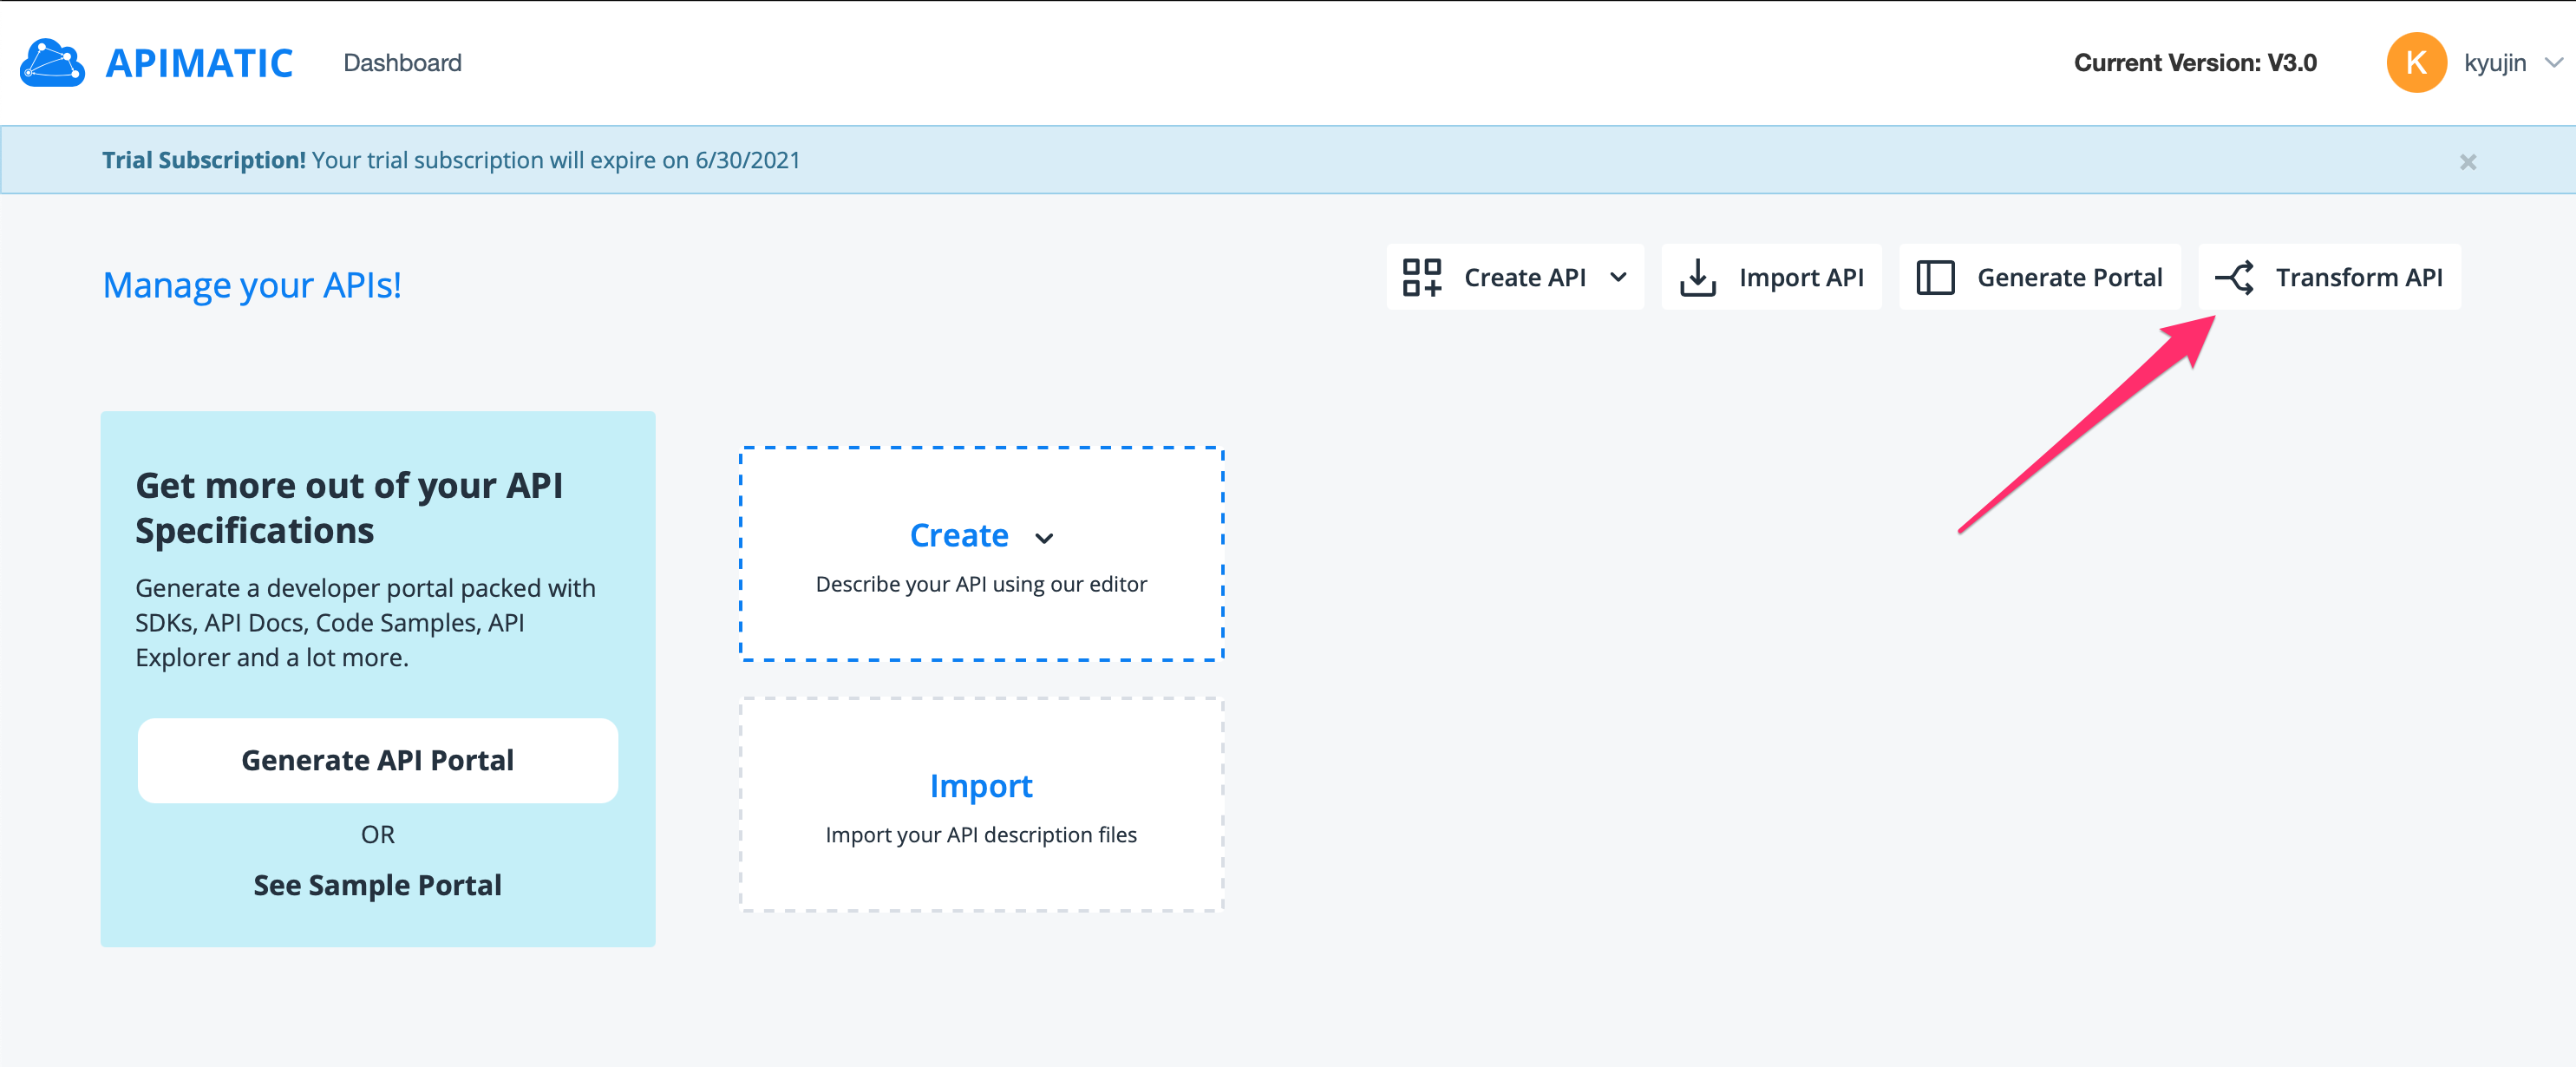Screen dimensions: 2576x1067
Task: Open the See Sample Portal link
Action: [377, 885]
